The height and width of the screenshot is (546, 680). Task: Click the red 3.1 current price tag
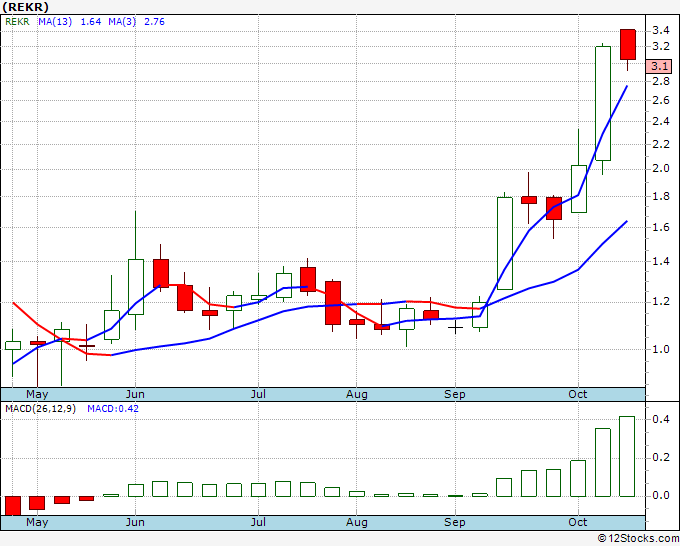(658, 66)
